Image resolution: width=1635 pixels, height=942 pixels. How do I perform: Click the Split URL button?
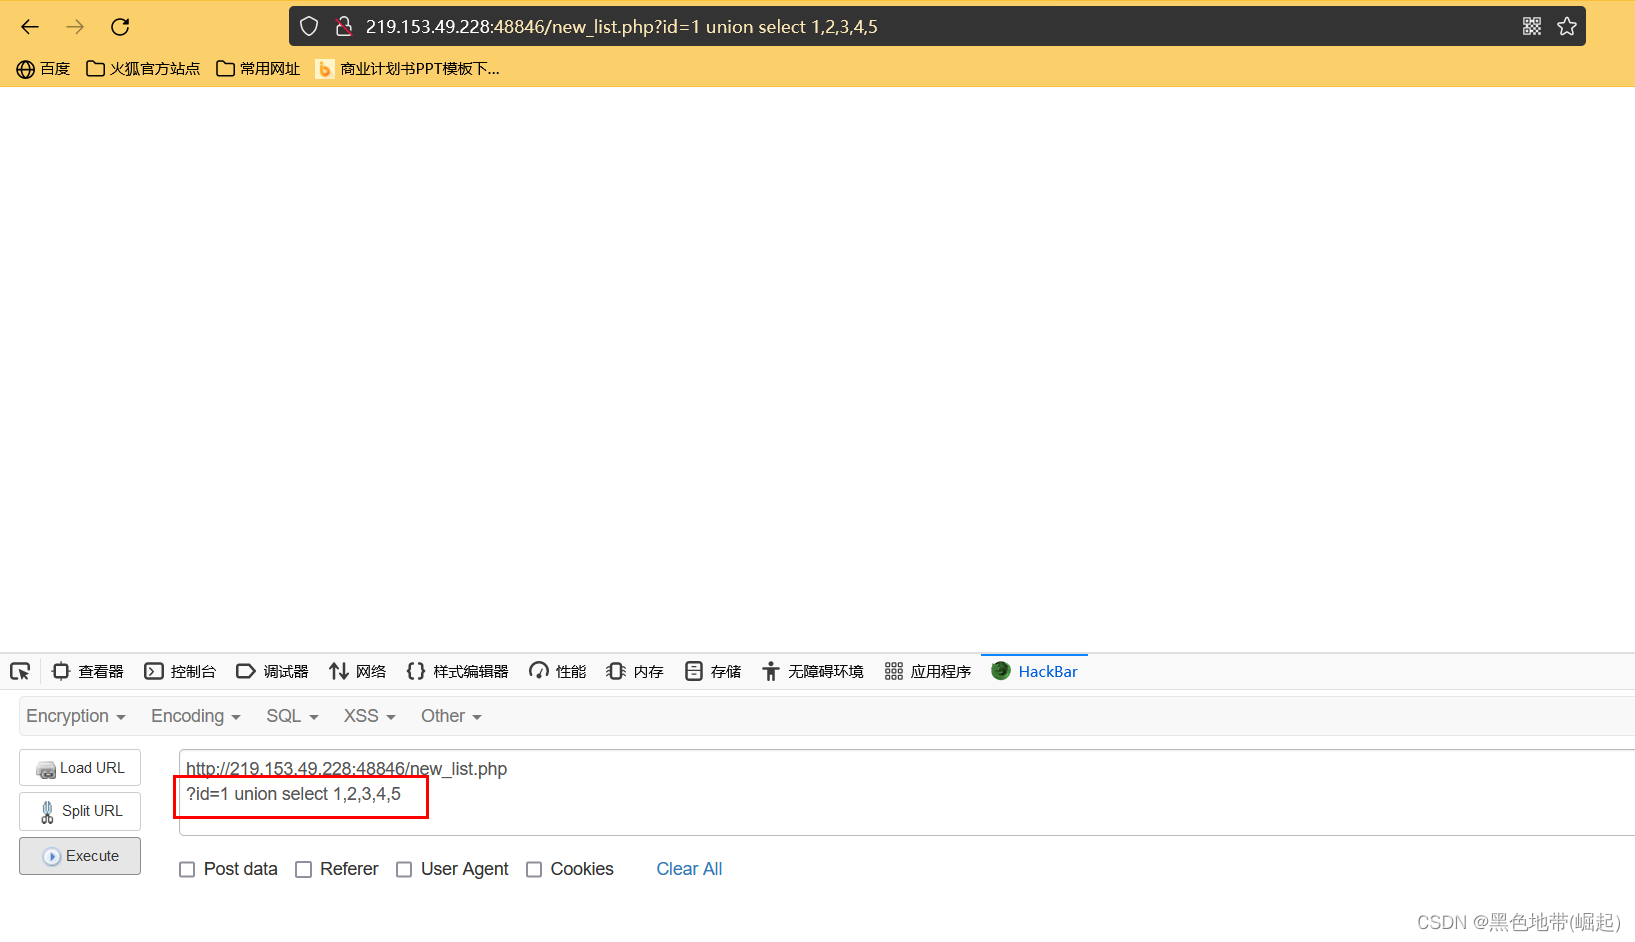80,811
